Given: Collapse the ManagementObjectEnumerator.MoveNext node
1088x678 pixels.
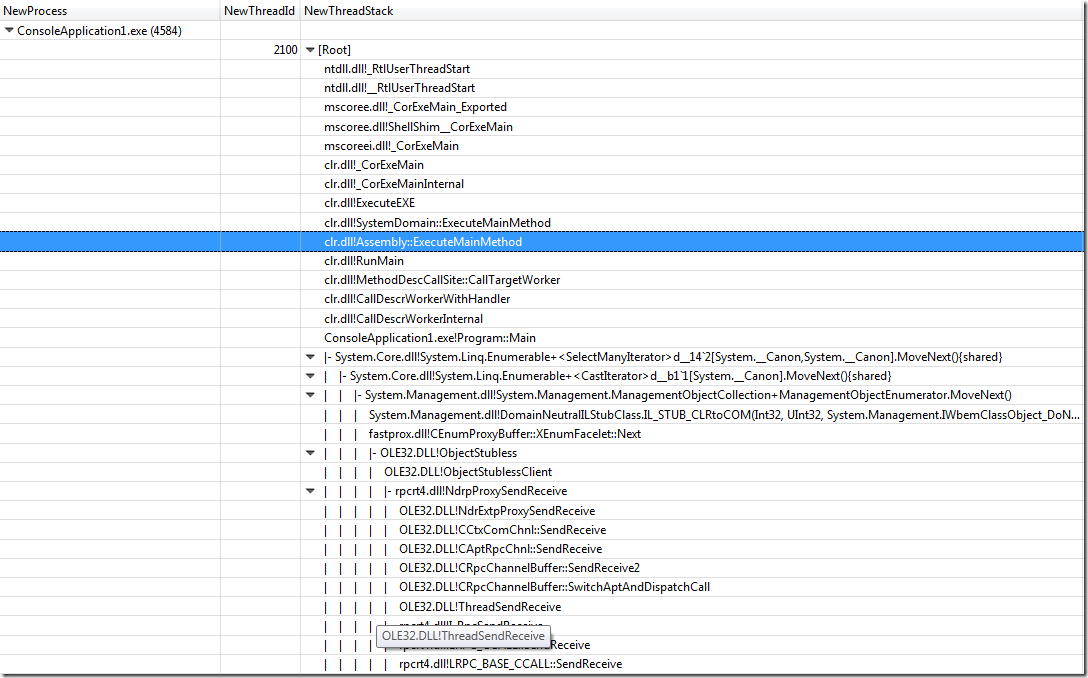Looking at the screenshot, I should [x=310, y=395].
